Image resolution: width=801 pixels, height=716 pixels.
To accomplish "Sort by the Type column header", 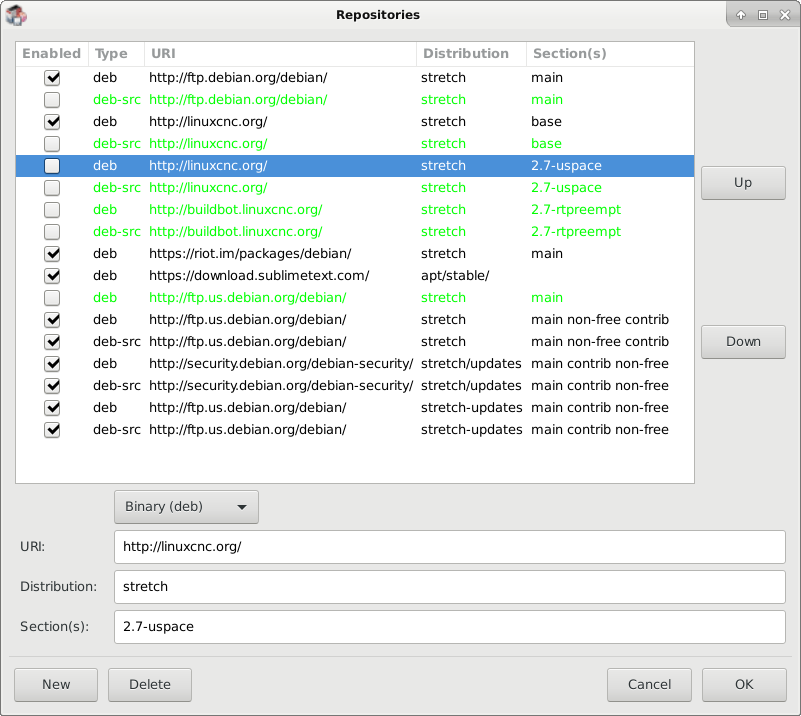I will [116, 54].
